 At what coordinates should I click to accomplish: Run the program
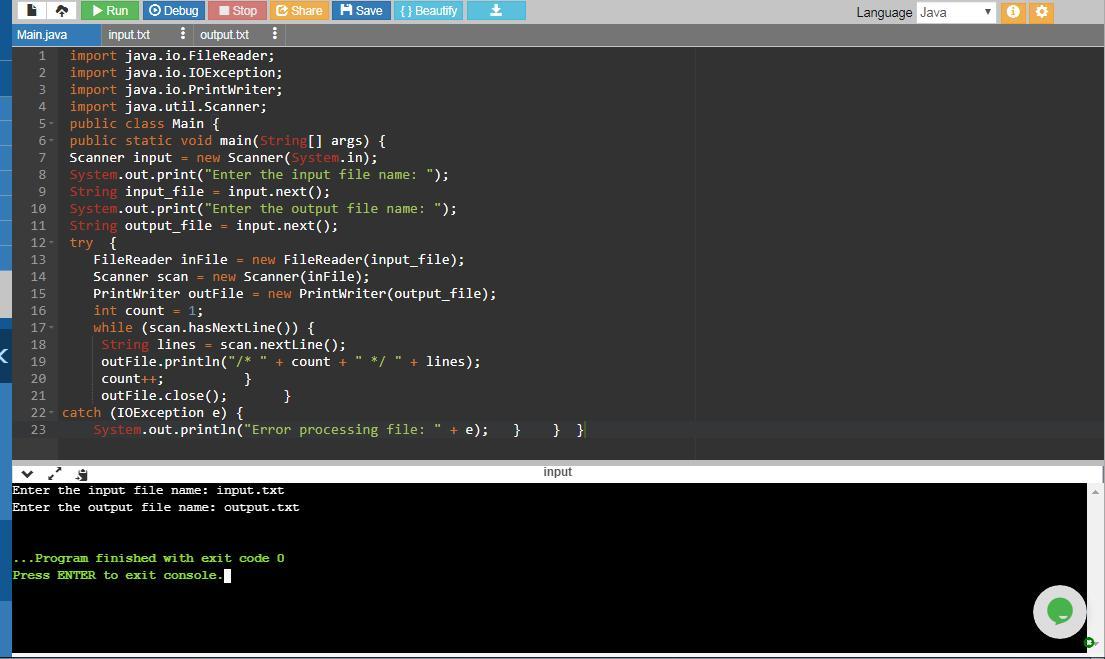tap(109, 10)
